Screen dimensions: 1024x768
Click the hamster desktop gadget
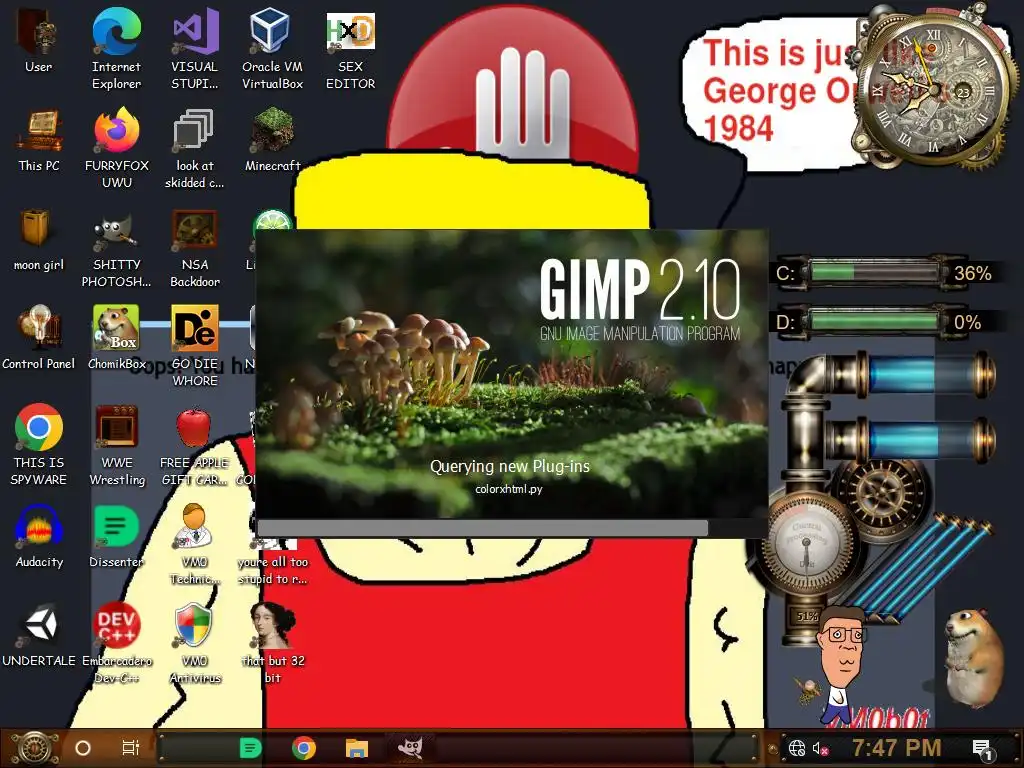tap(974, 658)
